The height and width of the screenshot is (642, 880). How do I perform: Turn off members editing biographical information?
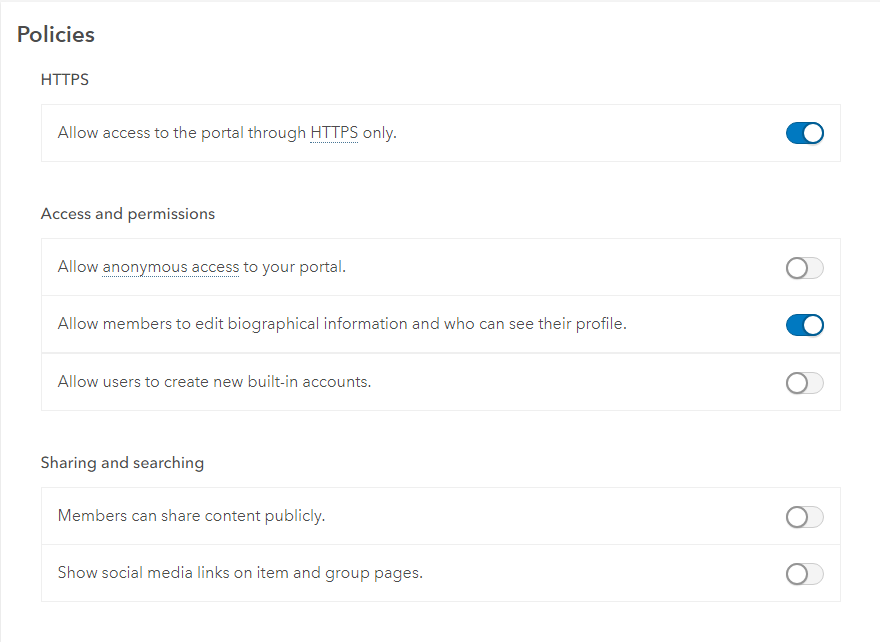click(804, 325)
